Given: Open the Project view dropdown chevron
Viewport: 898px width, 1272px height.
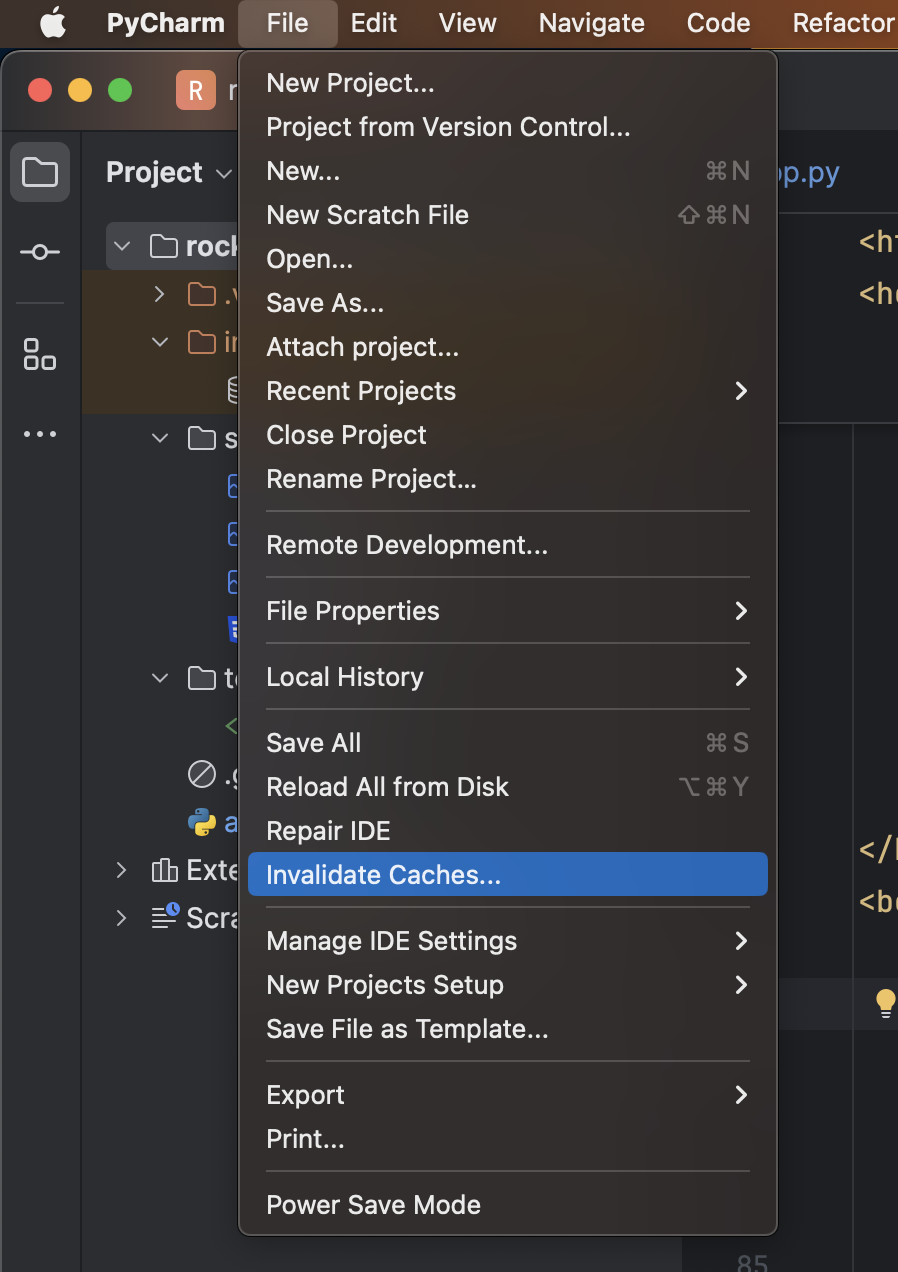Looking at the screenshot, I should pos(223,174).
